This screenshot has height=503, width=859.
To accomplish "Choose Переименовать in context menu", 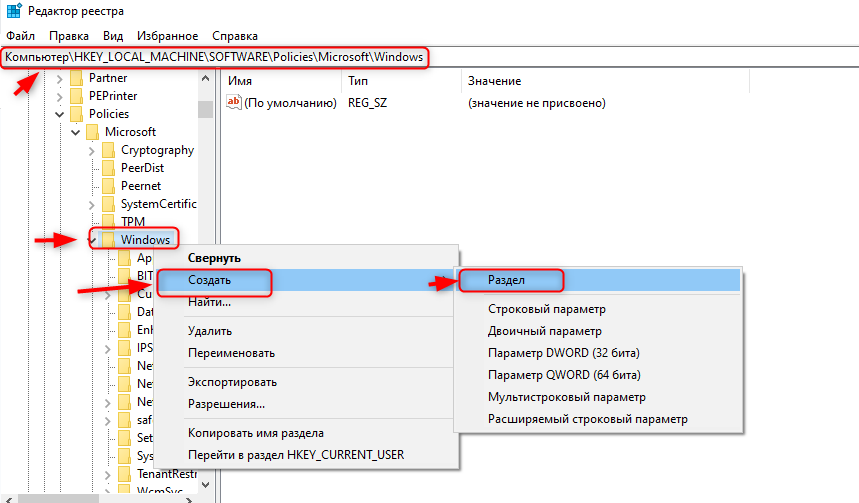I will click(x=306, y=353).
